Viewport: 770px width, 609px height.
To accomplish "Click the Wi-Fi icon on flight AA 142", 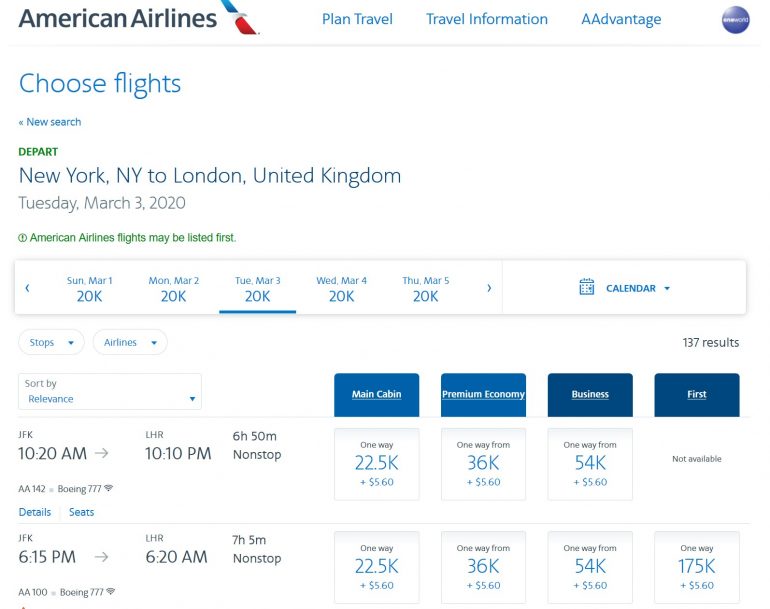I will (108, 489).
